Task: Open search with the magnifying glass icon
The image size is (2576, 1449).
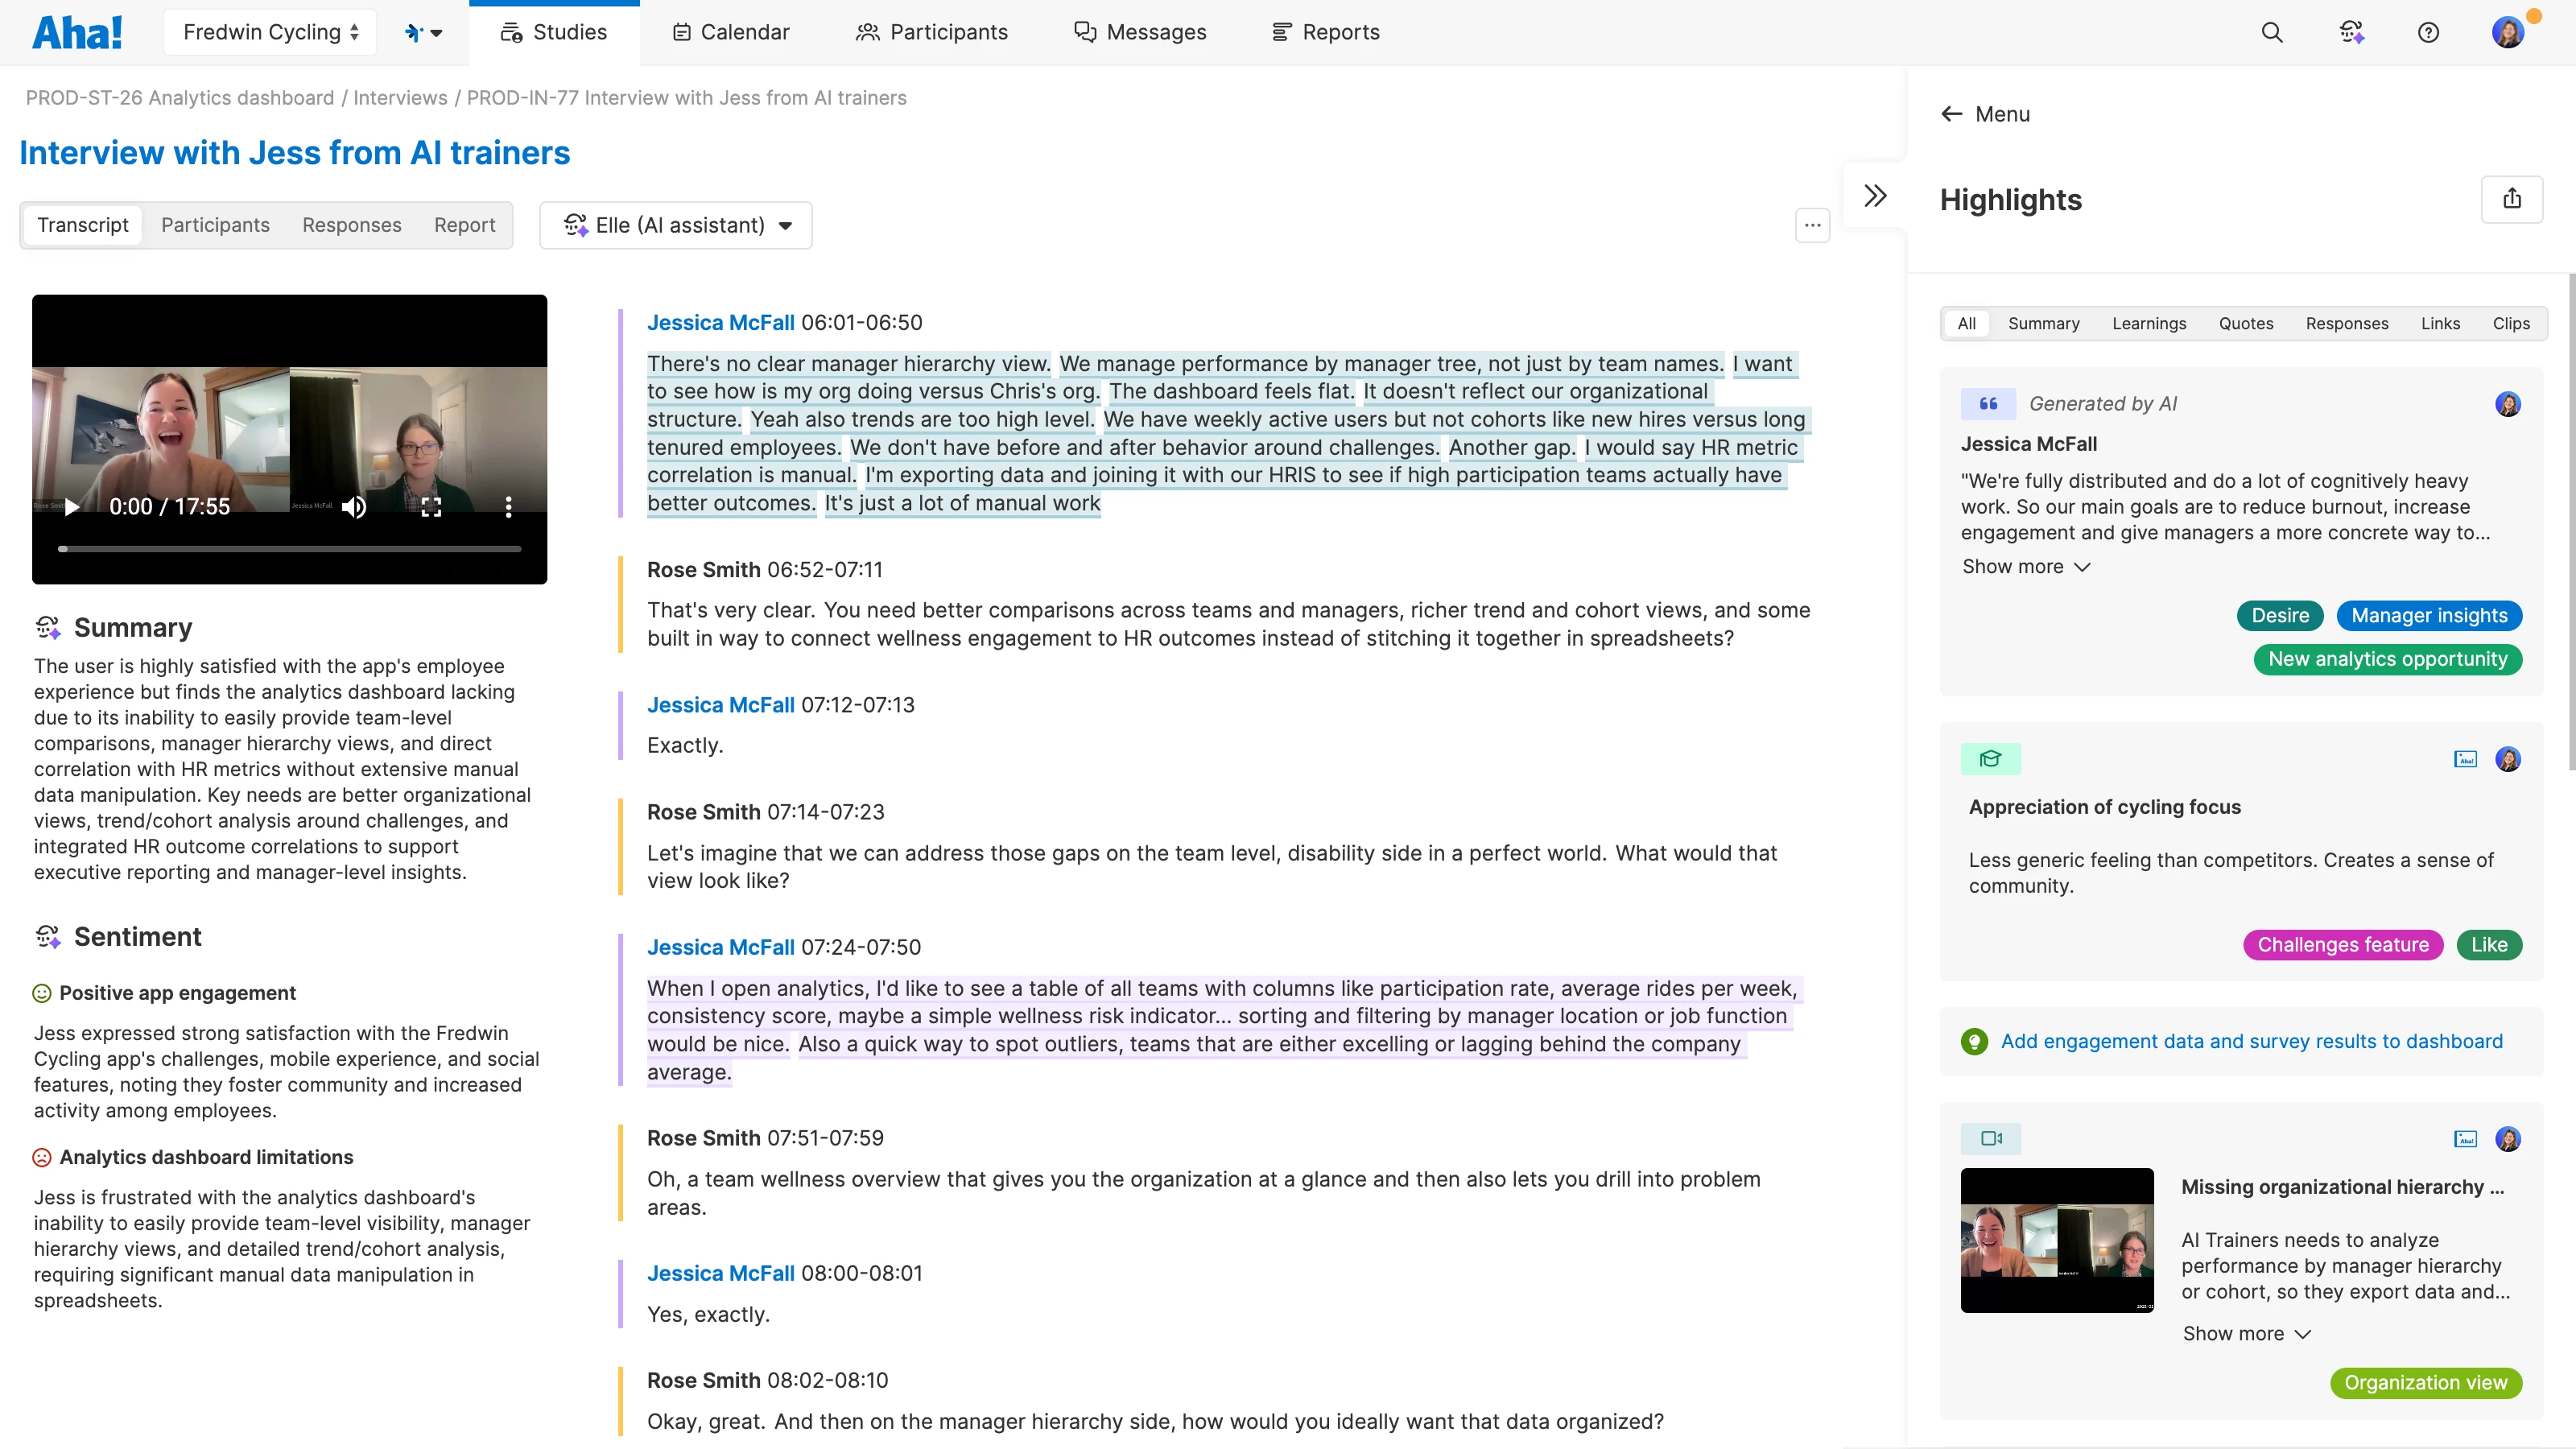Action: [2272, 32]
